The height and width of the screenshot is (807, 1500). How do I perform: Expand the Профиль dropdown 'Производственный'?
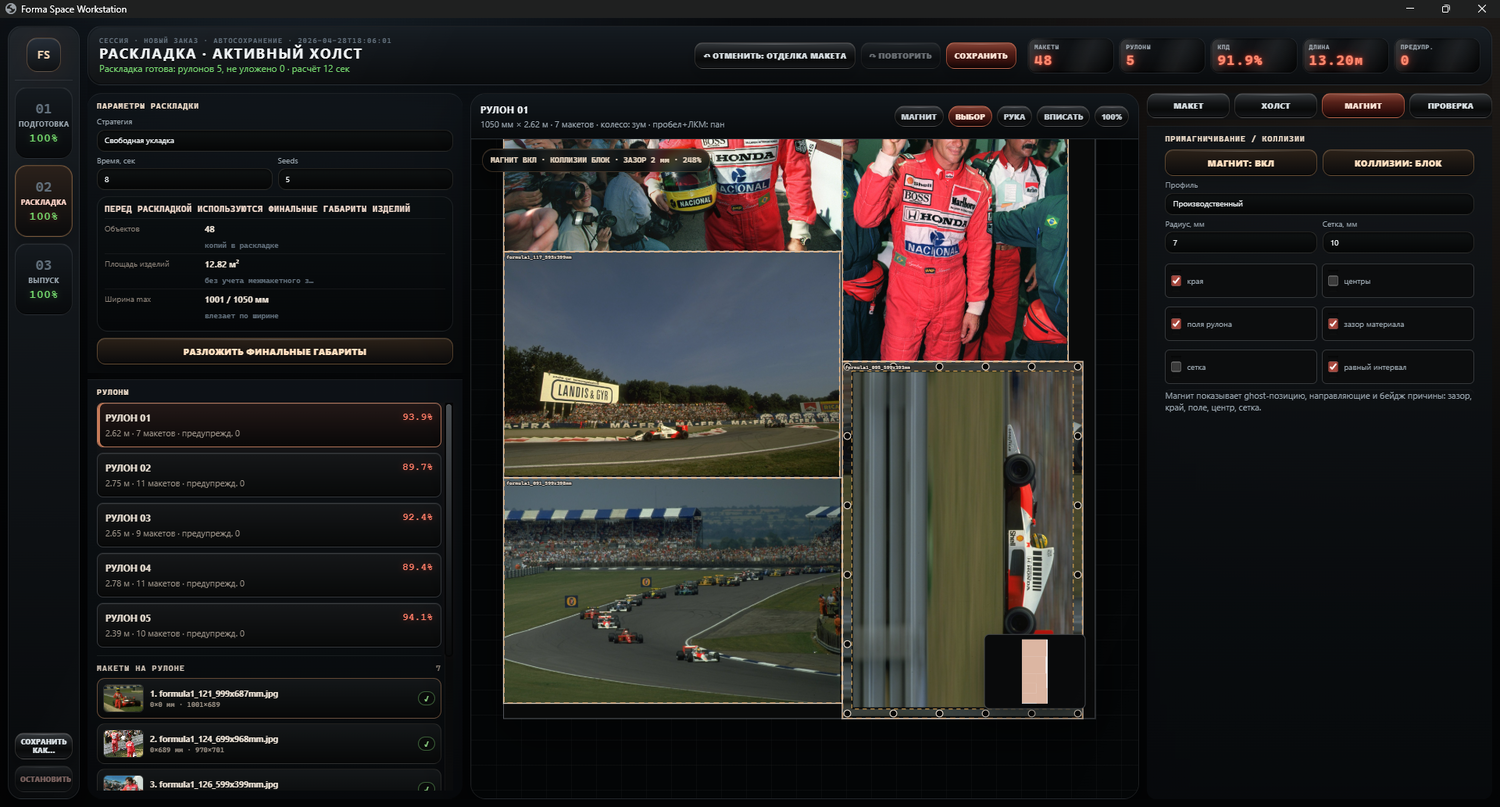click(1319, 204)
